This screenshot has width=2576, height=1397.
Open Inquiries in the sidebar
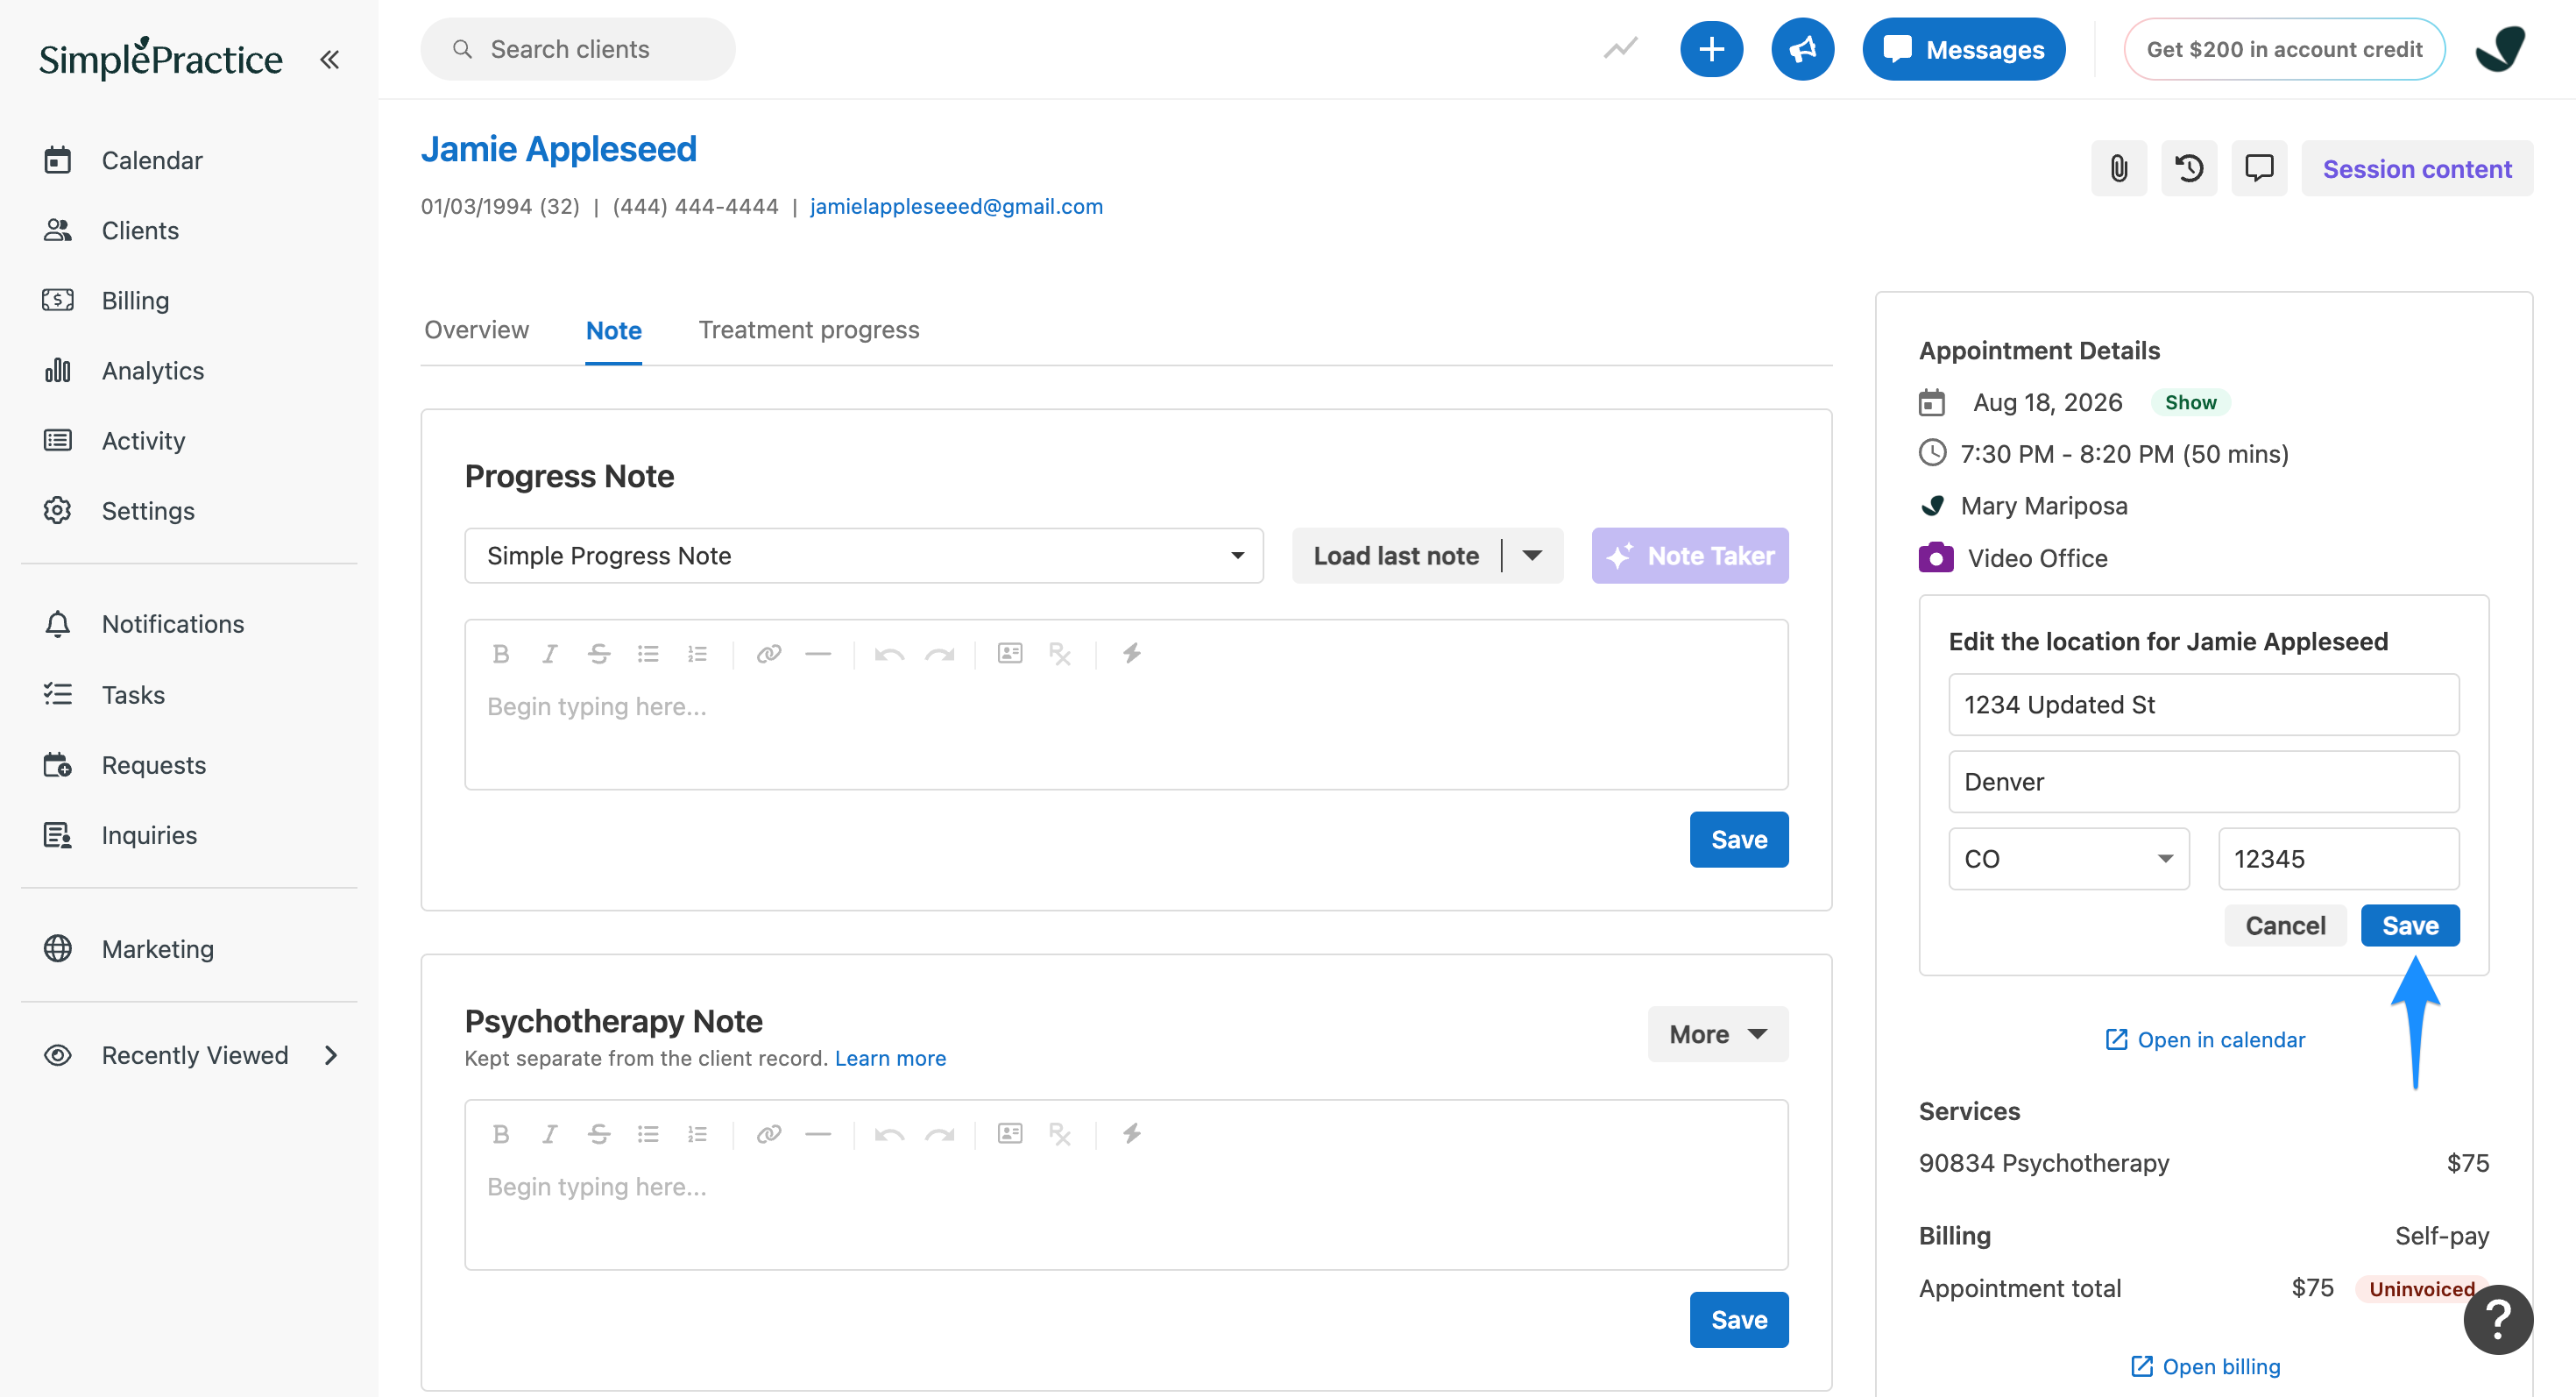point(149,835)
